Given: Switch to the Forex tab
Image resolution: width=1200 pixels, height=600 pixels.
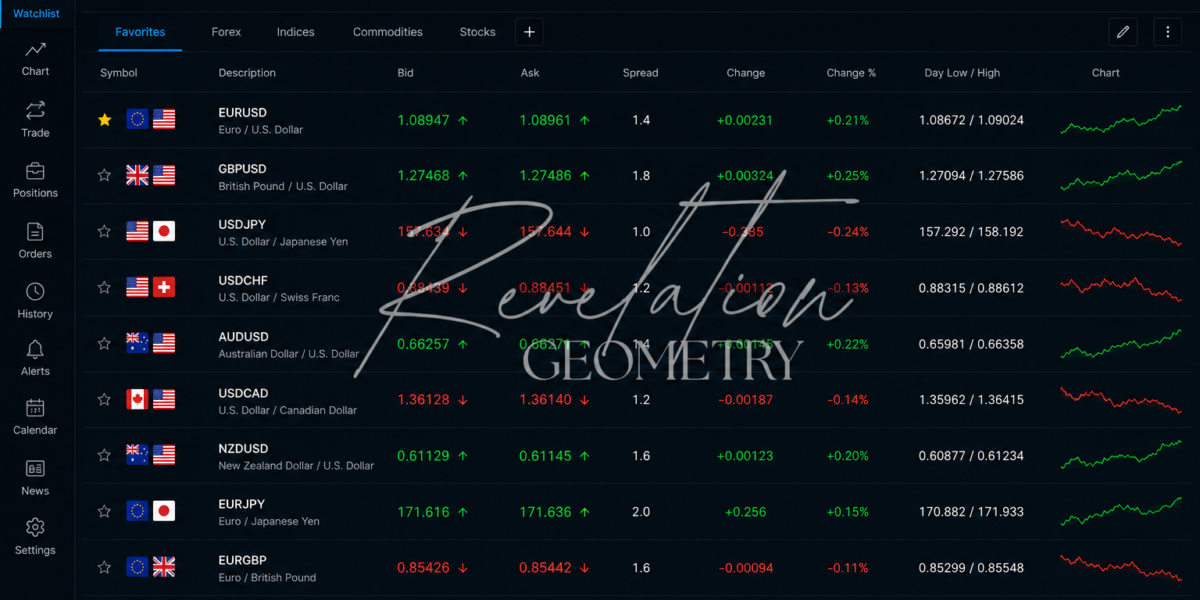Looking at the screenshot, I should point(226,32).
